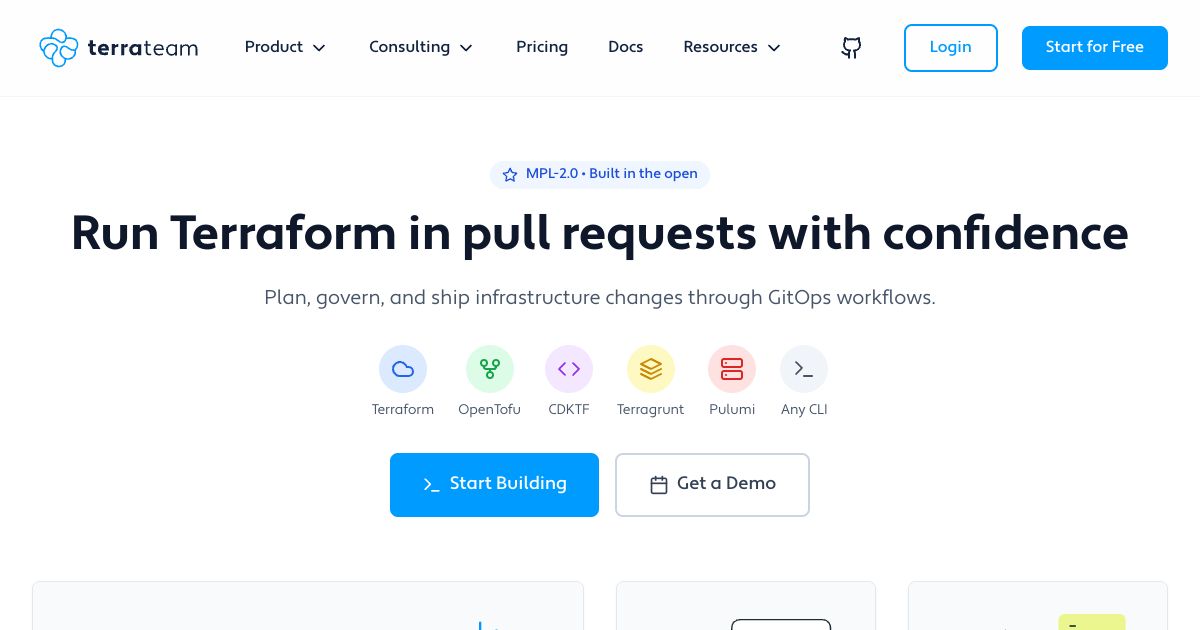Open the Pricing page
Screen dimensions: 1200x630
(x=542, y=47)
